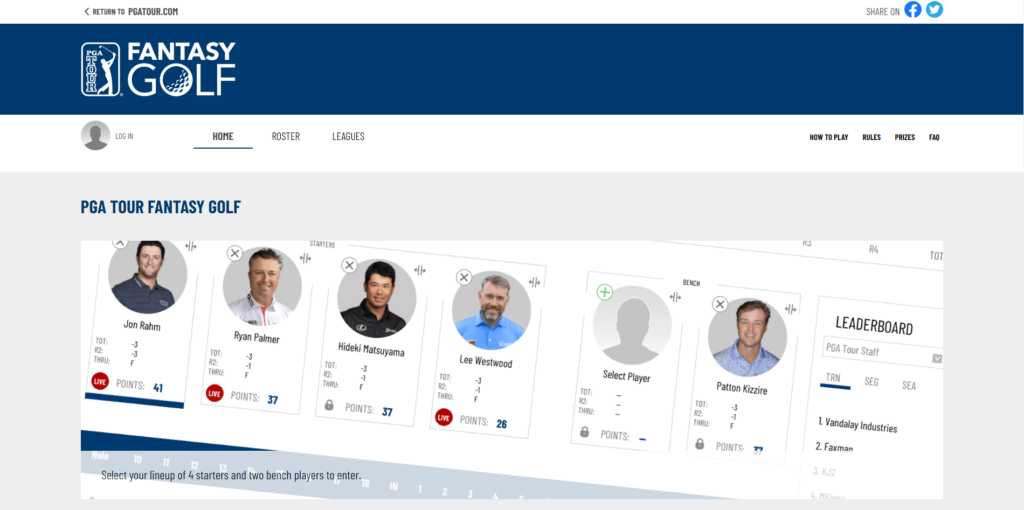This screenshot has height=510, width=1024.
Task: Click the PGA Tour Fantasy Golf heading
Action: [161, 208]
